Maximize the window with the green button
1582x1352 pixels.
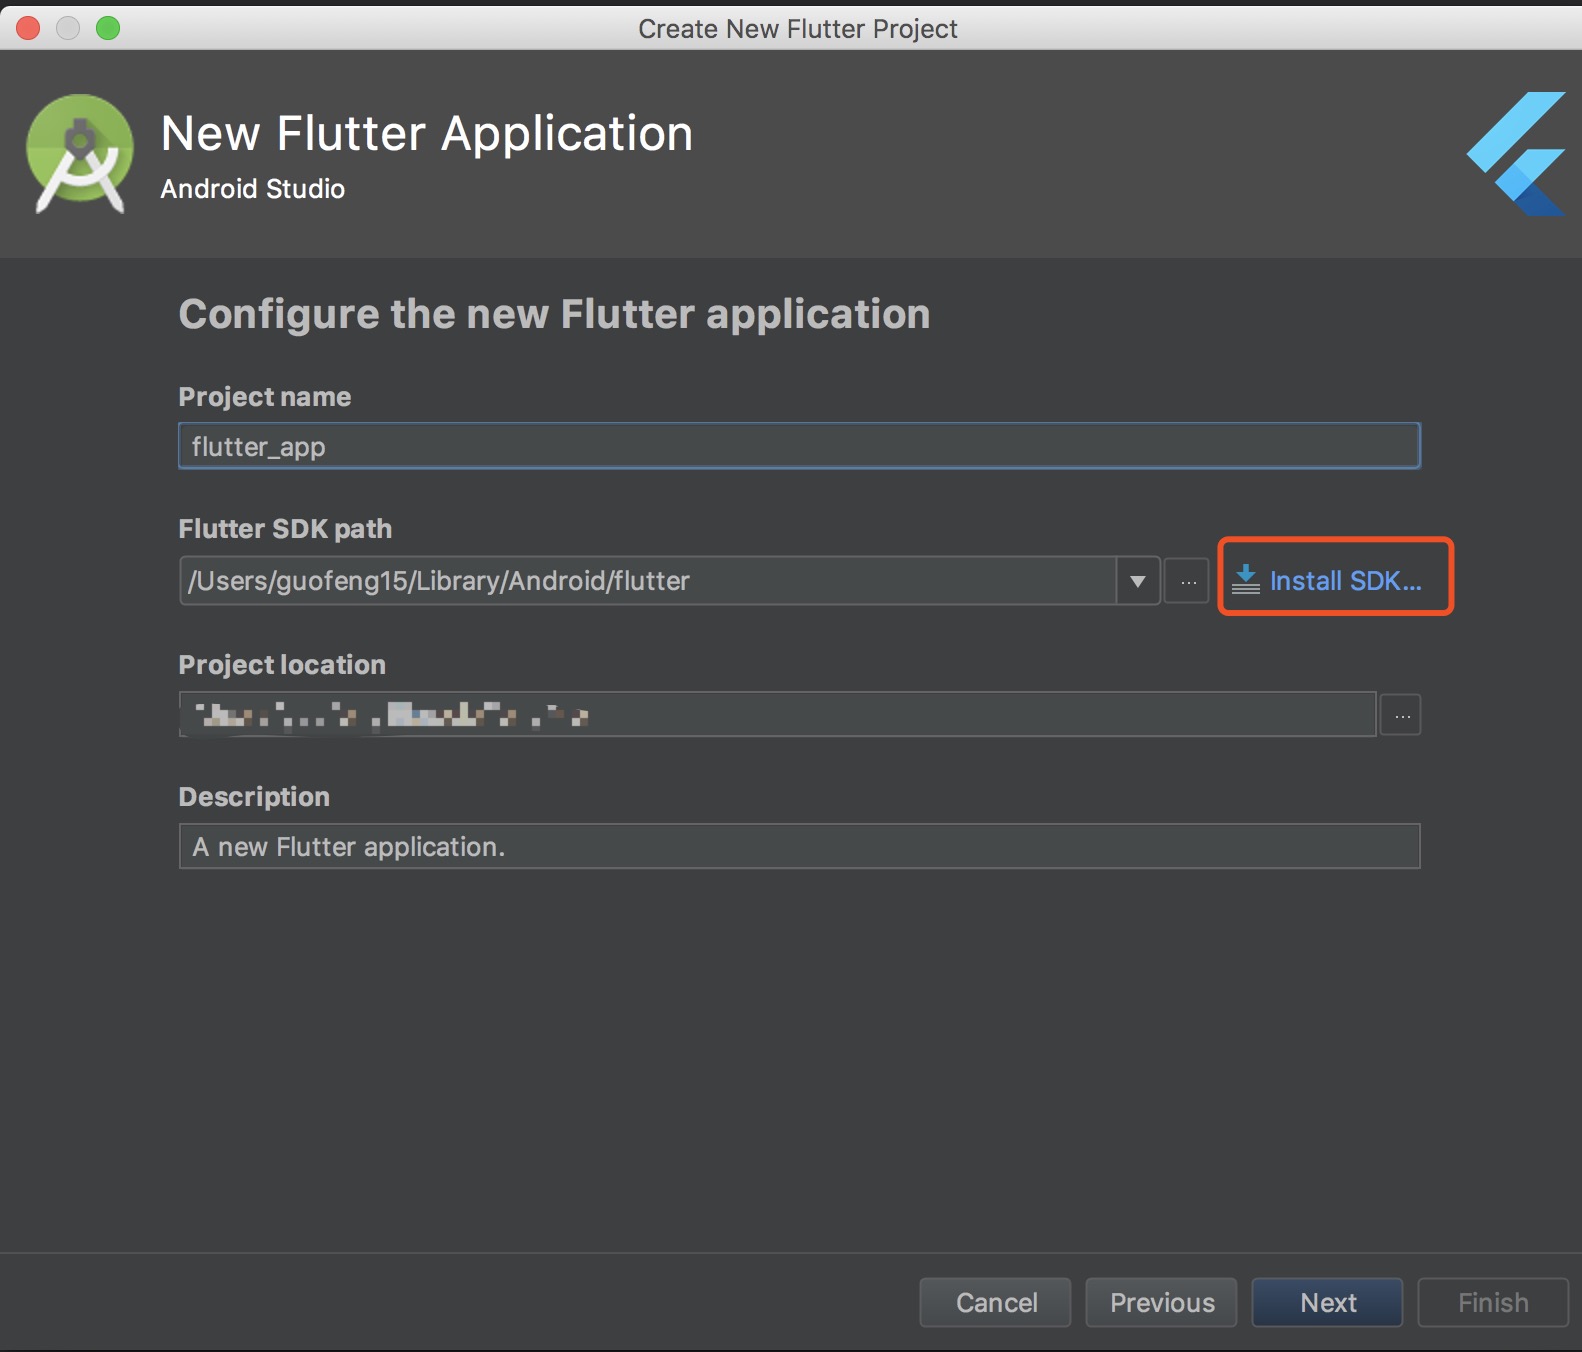coord(108,28)
